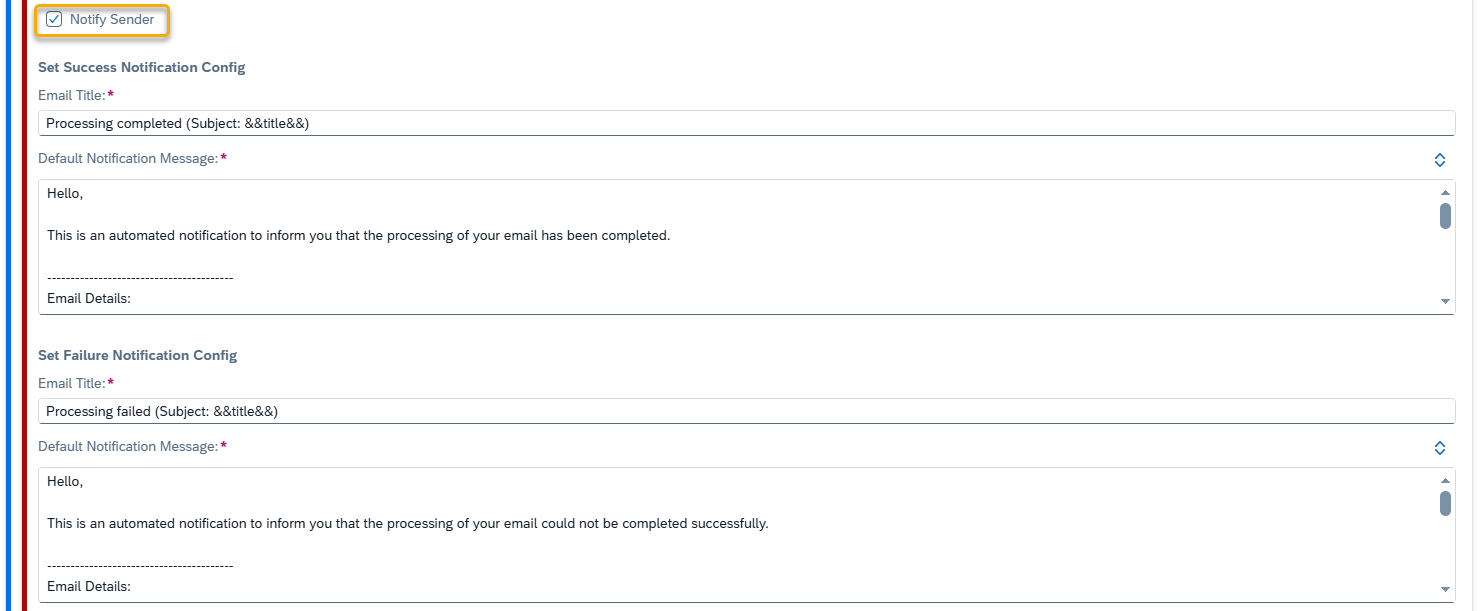Click the "could not be completed successfully" sentence
1483x611 pixels.
point(407,524)
